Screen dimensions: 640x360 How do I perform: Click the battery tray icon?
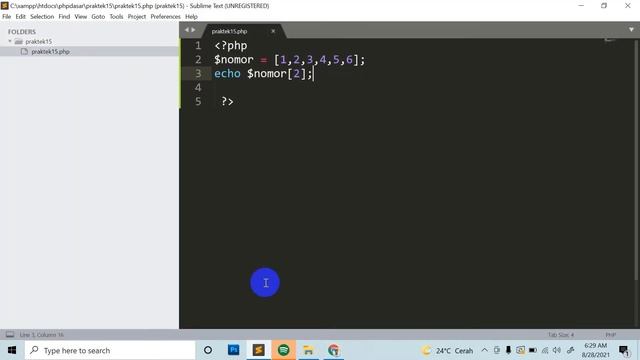pos(533,350)
